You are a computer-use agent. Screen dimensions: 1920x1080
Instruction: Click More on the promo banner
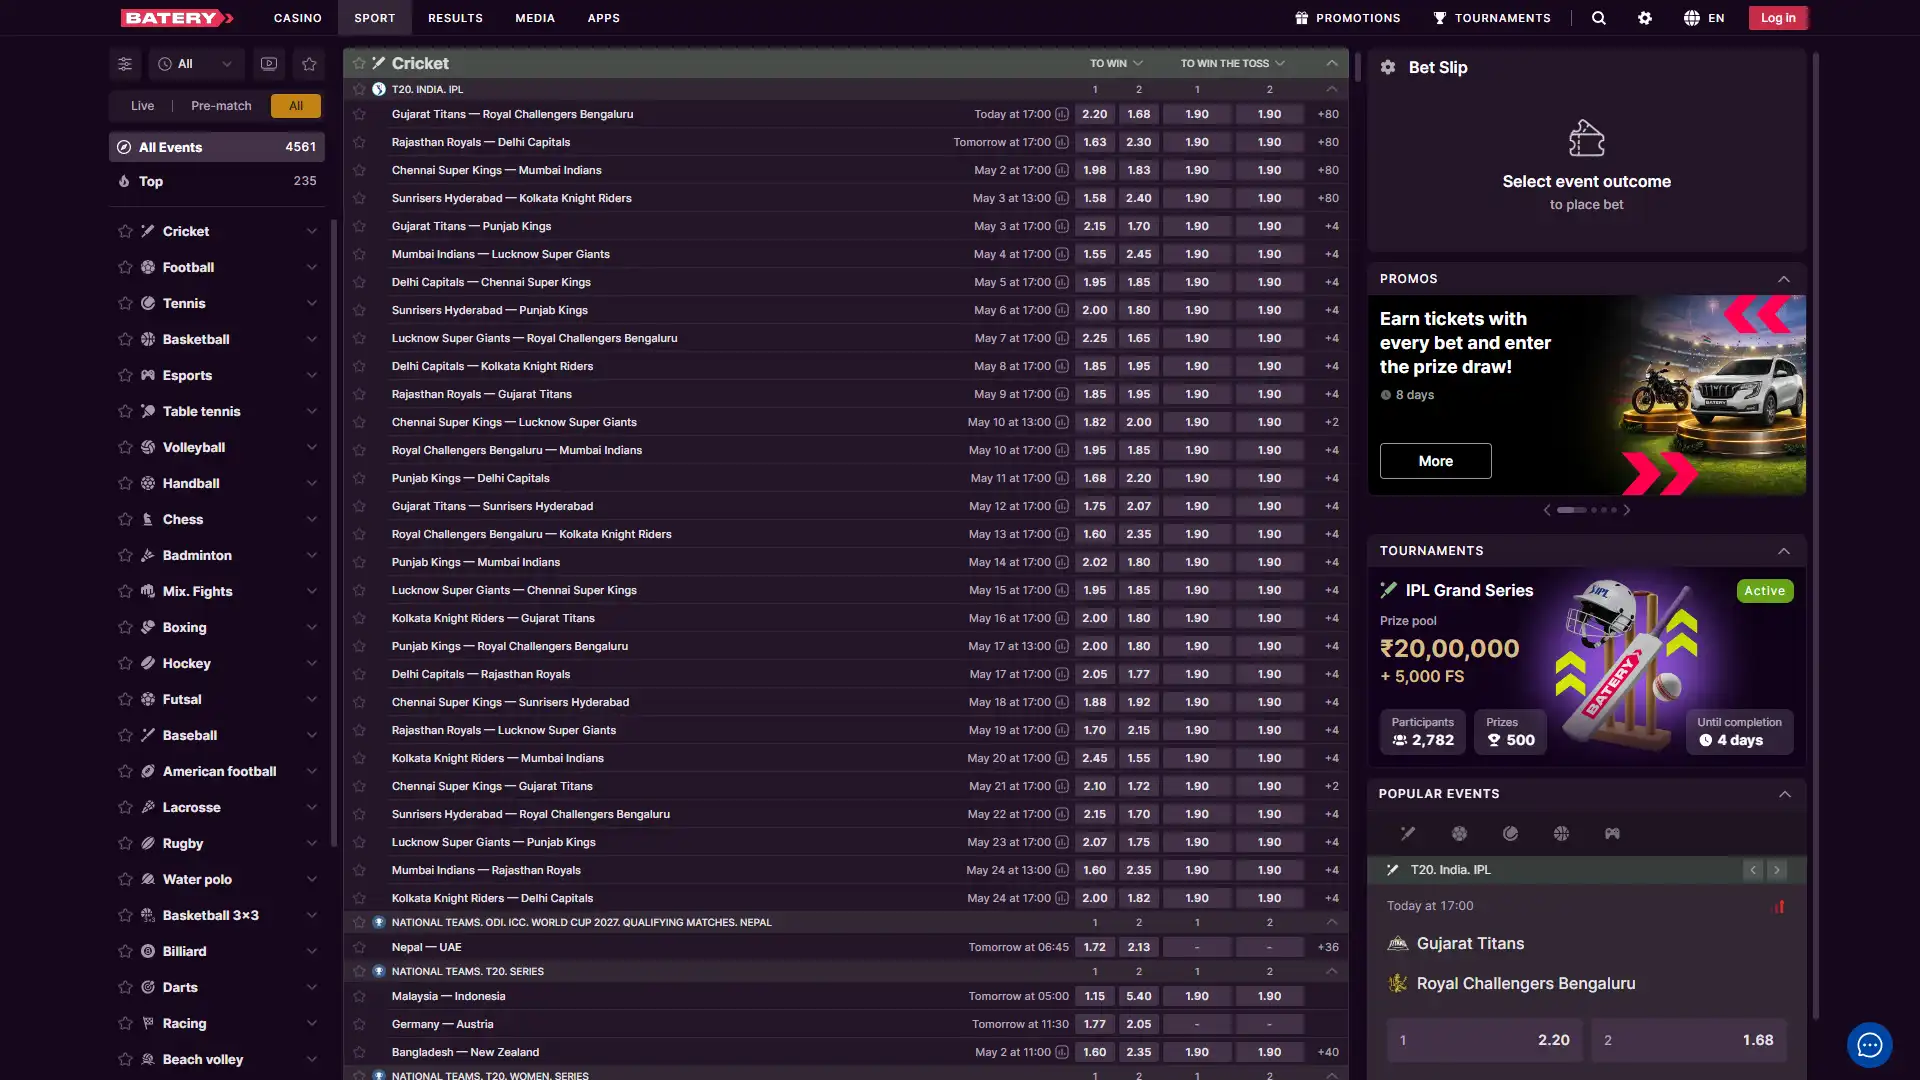pyautogui.click(x=1435, y=461)
